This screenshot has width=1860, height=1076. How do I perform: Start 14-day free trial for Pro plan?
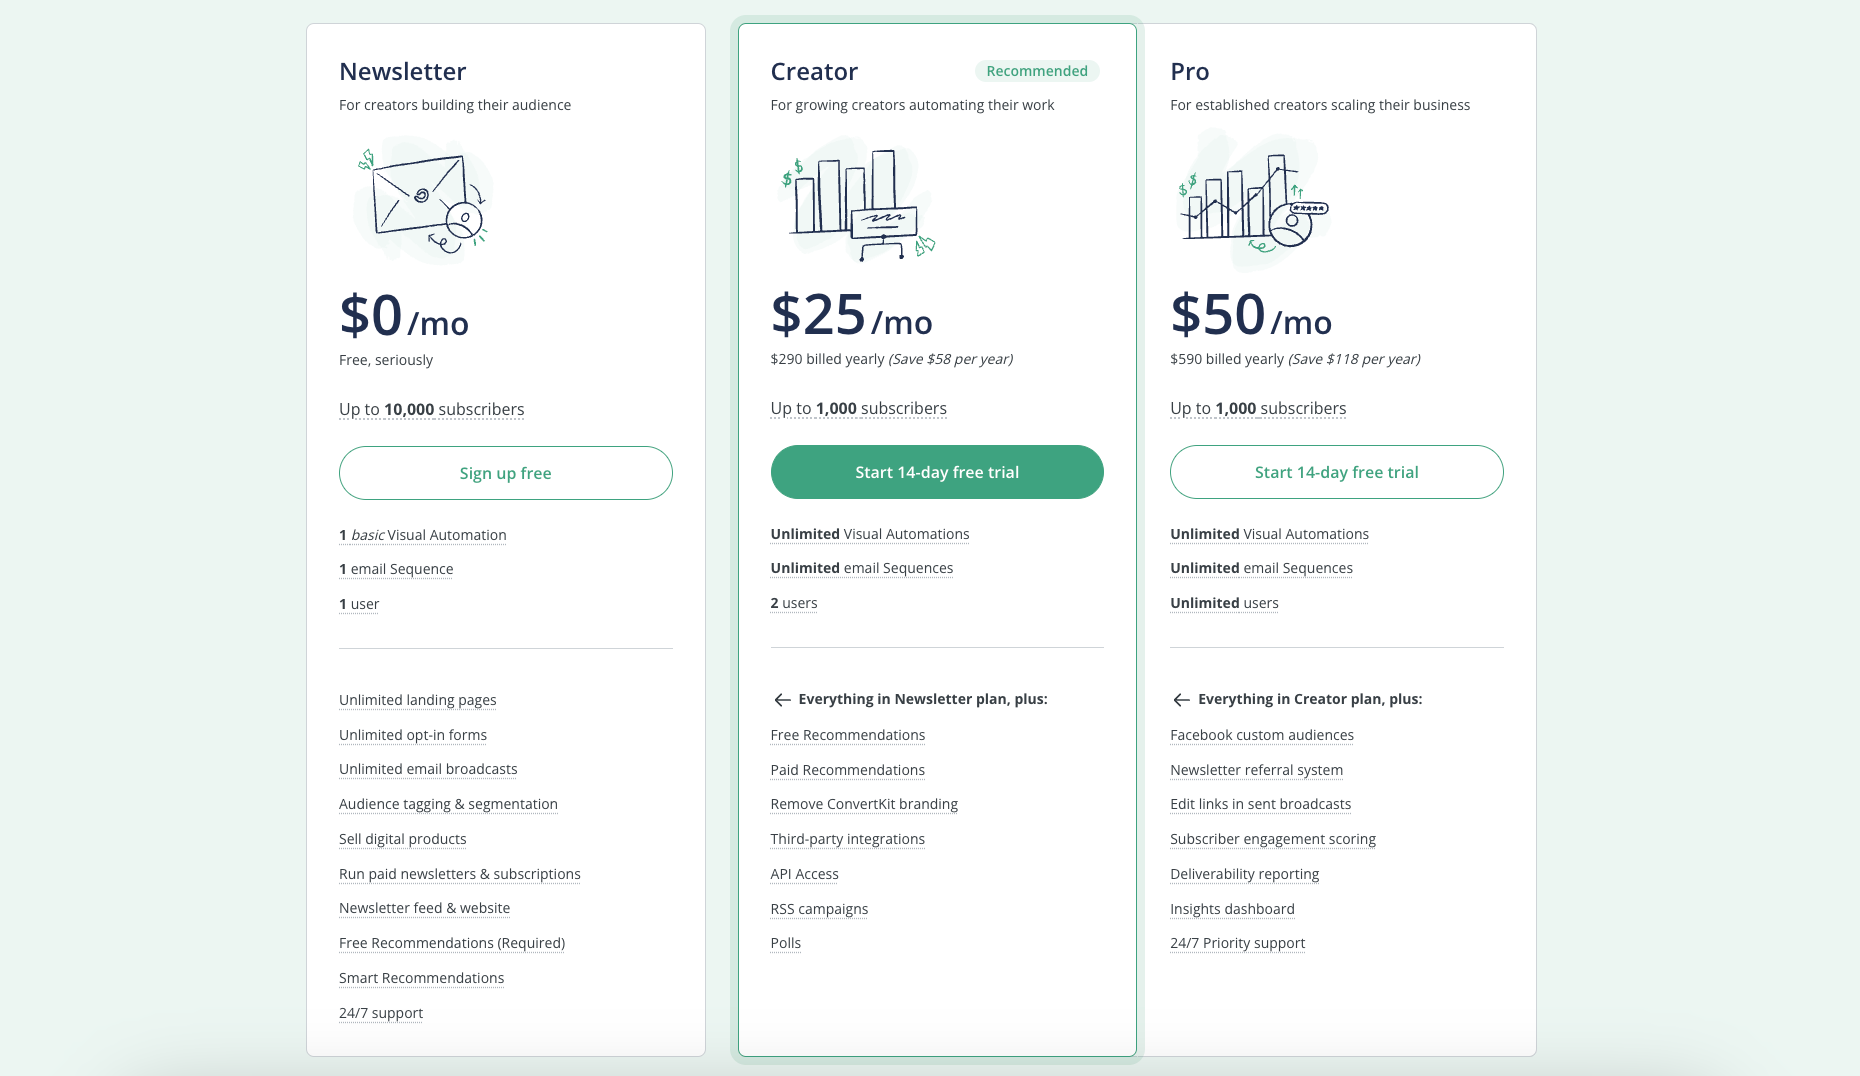pos(1336,472)
